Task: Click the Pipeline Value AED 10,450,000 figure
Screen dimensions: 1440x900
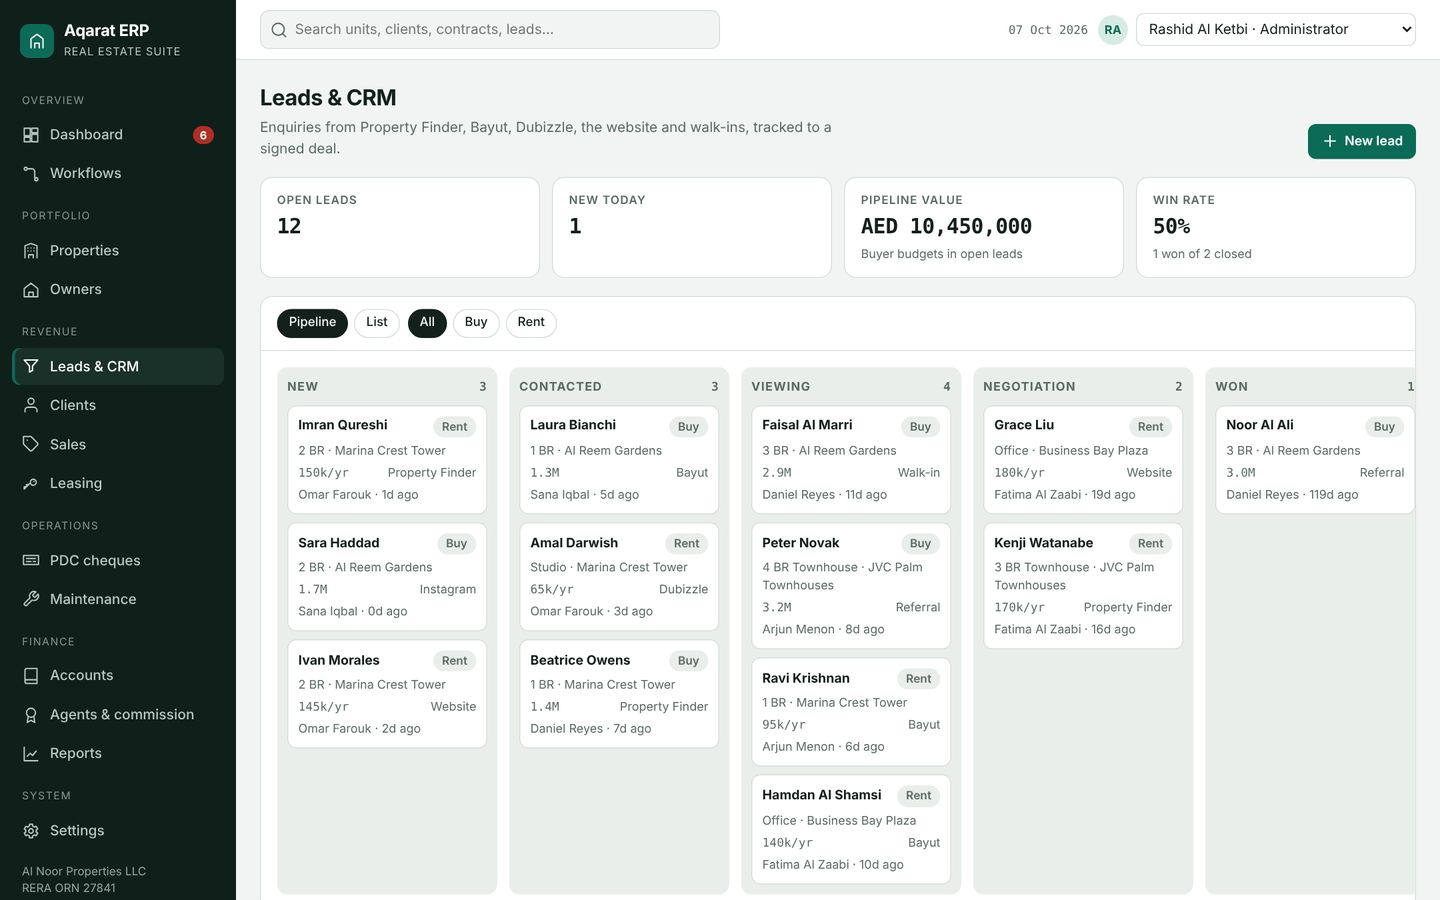Action: click(946, 227)
